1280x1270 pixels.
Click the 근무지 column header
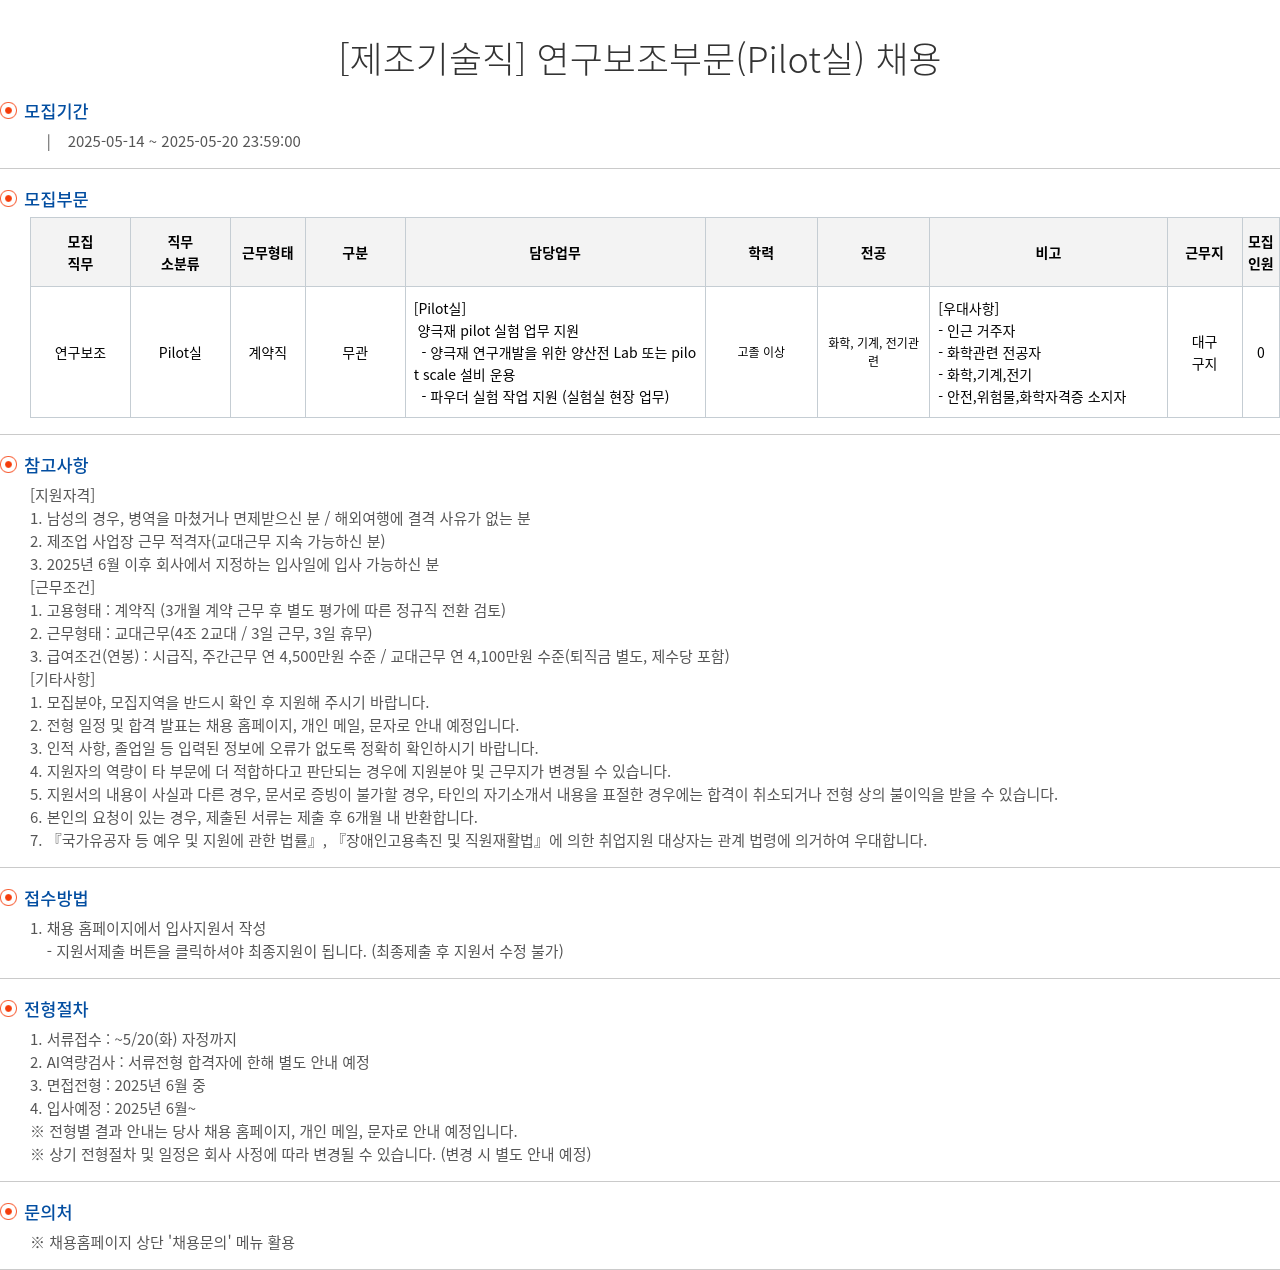point(1204,252)
